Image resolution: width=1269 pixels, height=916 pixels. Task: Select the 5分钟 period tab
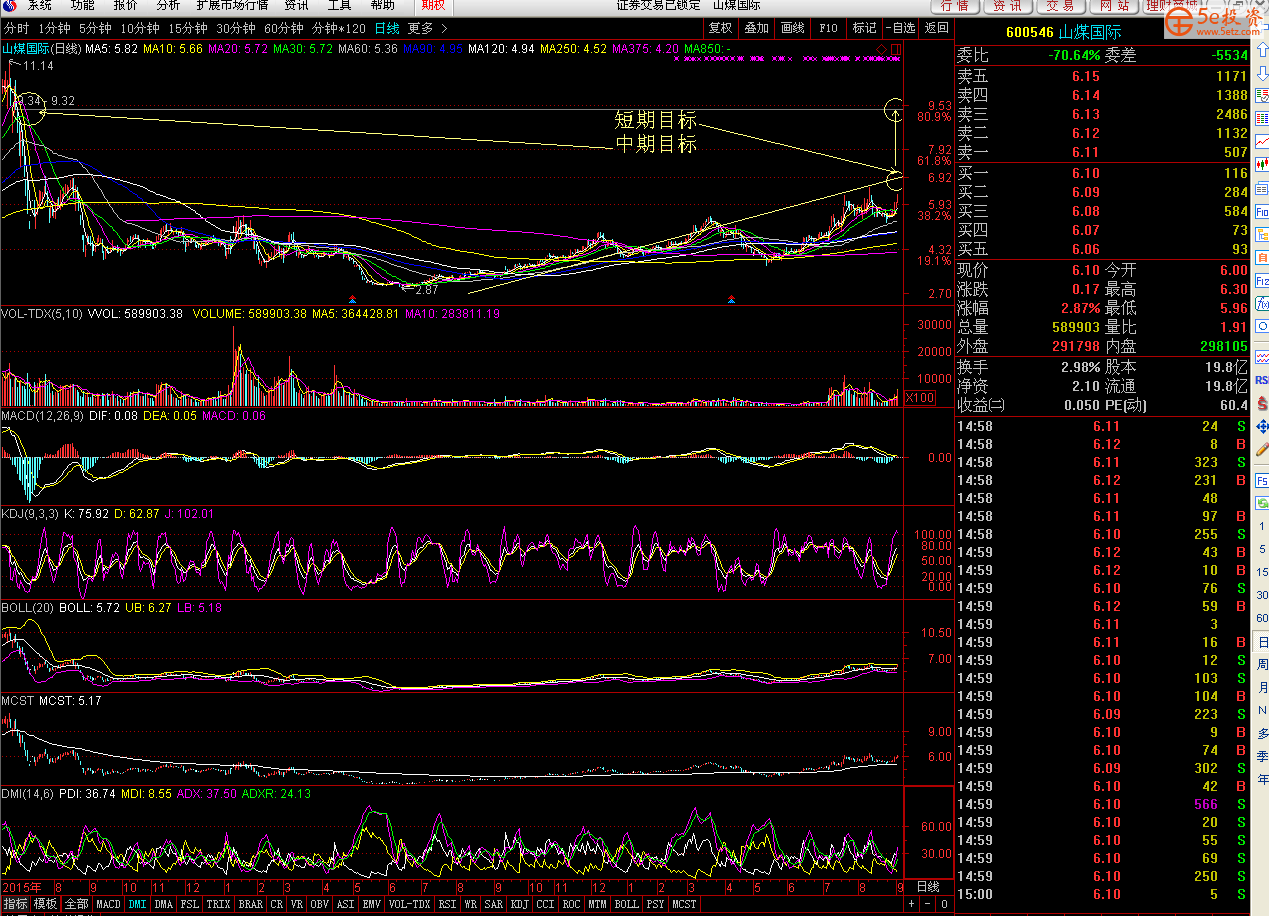pos(95,28)
